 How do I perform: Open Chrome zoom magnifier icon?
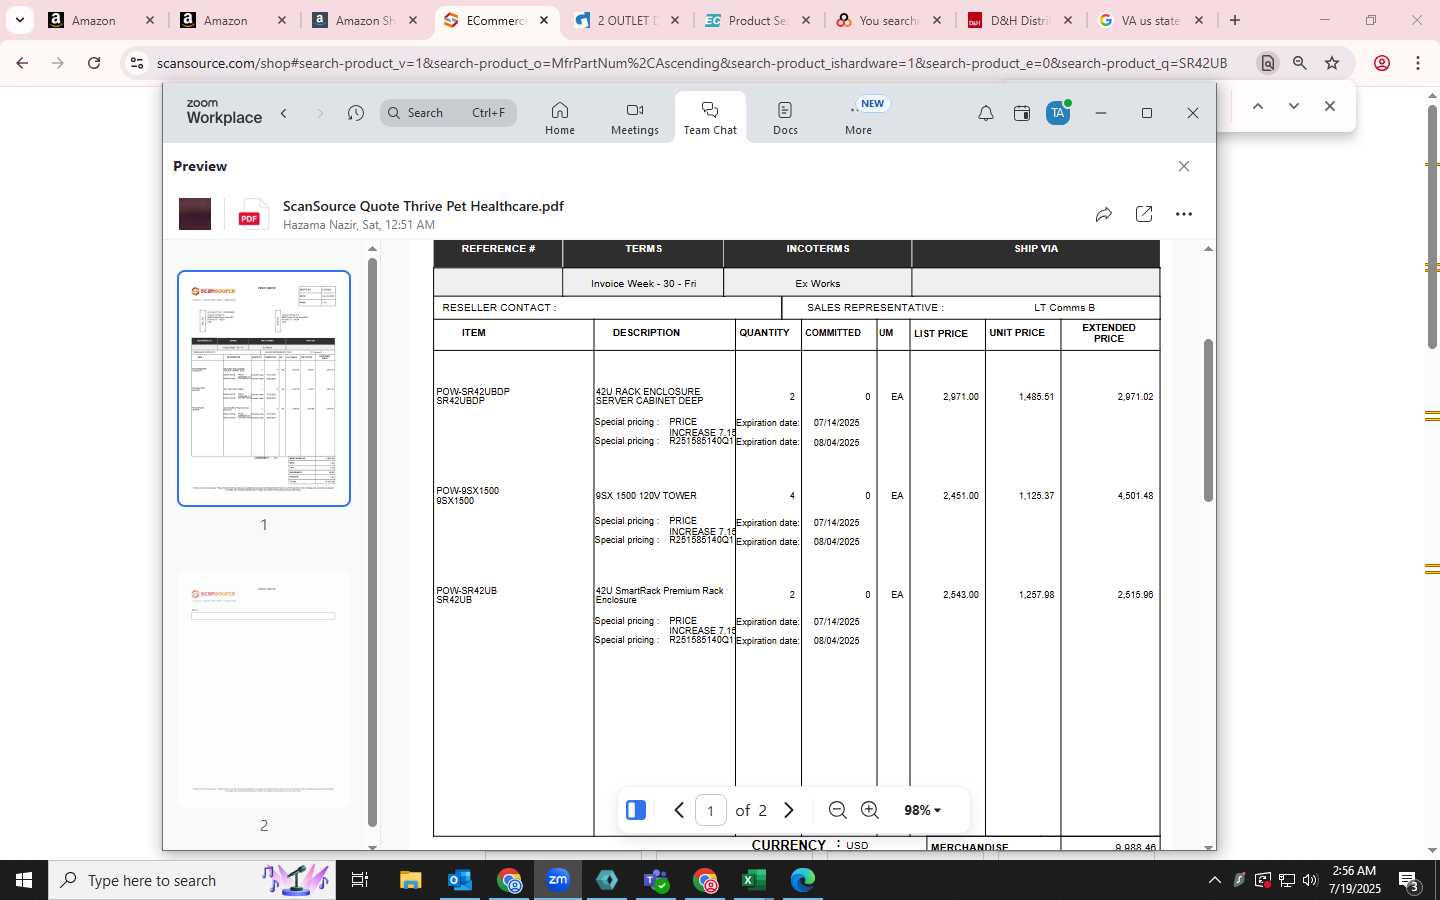[1300, 63]
